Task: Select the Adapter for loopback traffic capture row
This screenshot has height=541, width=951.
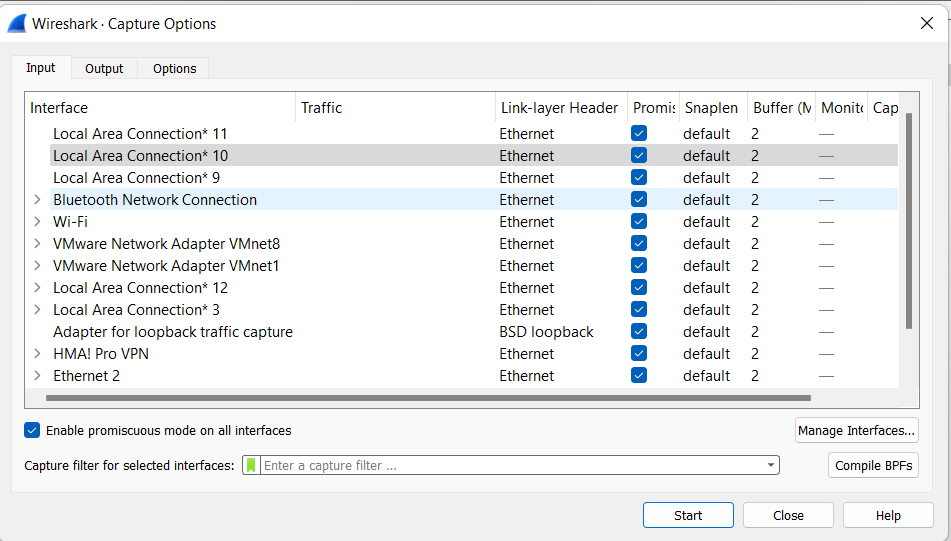Action: (172, 332)
